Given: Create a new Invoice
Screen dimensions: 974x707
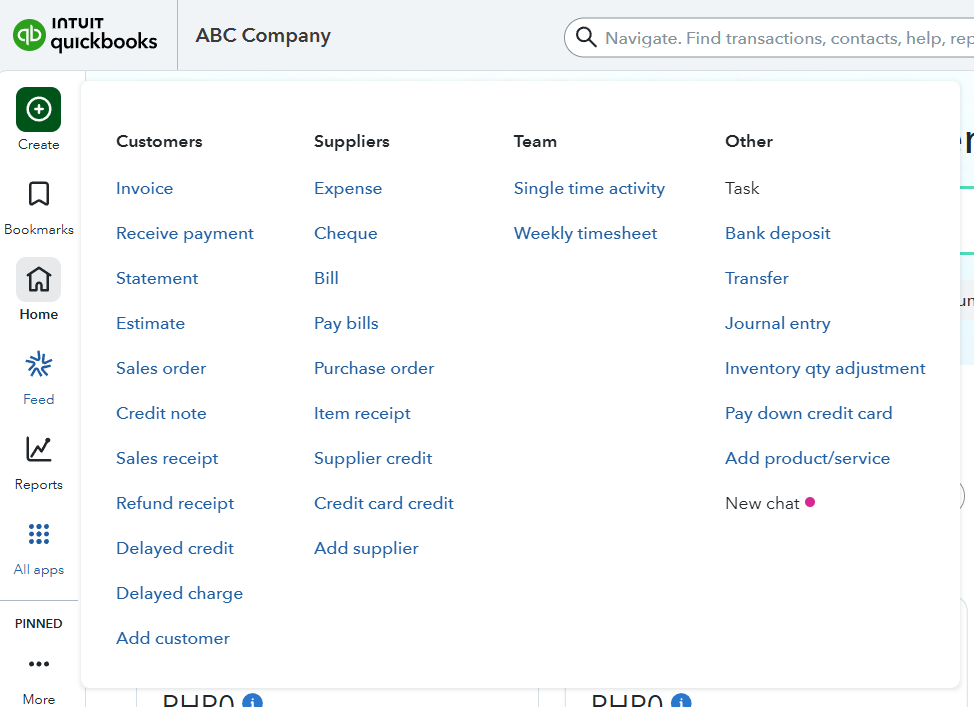Looking at the screenshot, I should [x=144, y=188].
